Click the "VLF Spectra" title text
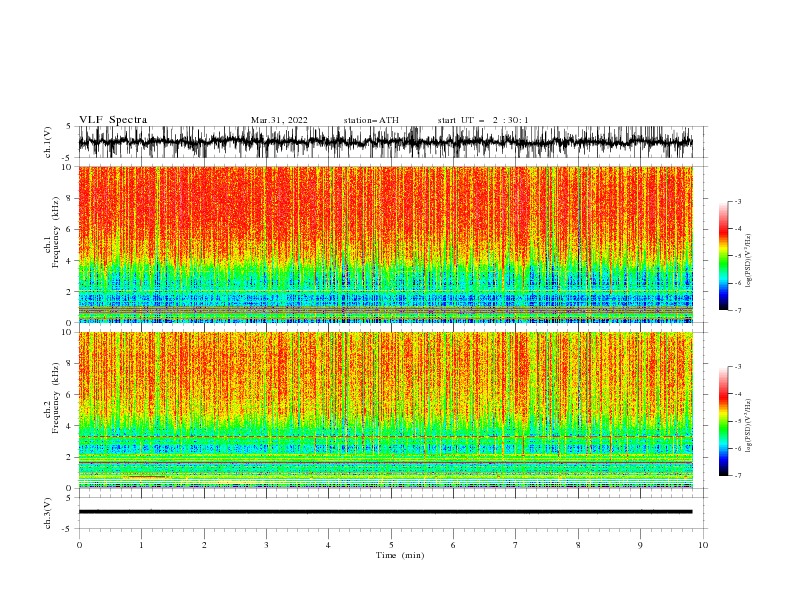This screenshot has width=792, height=612. 113,120
